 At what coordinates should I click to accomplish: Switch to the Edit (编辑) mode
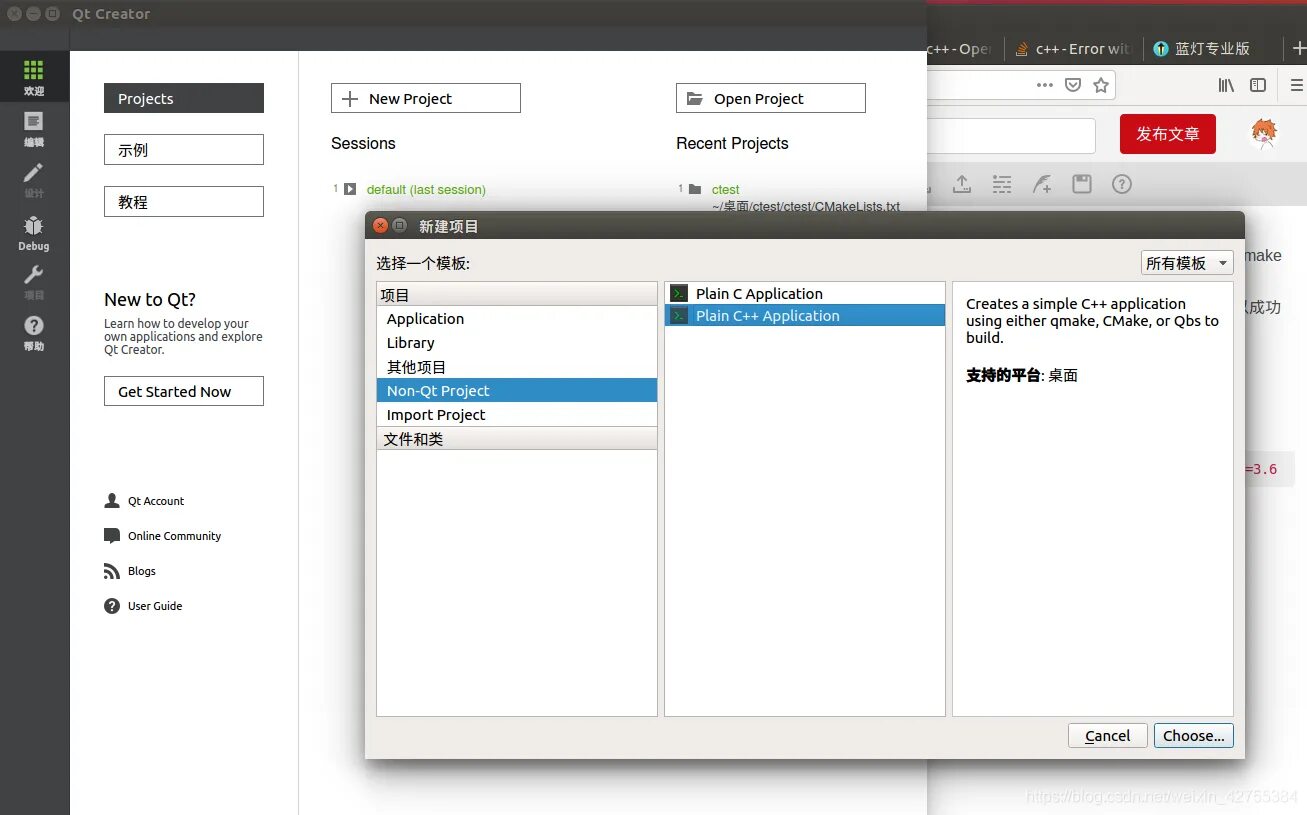[34, 129]
